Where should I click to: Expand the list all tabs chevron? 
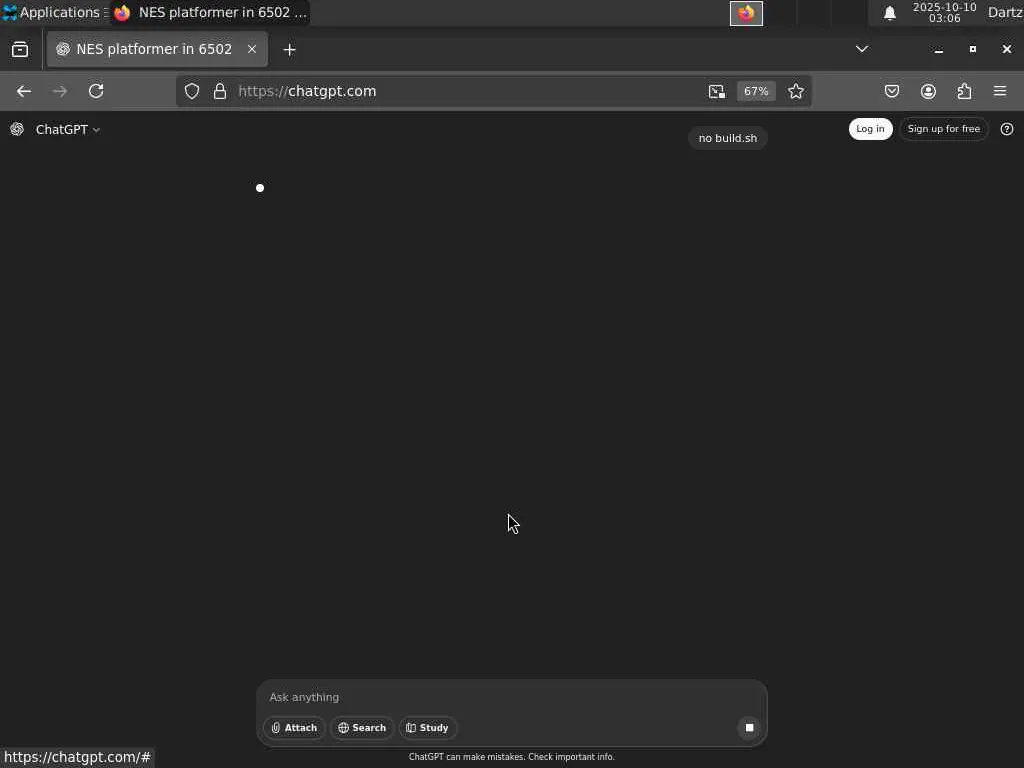click(862, 49)
